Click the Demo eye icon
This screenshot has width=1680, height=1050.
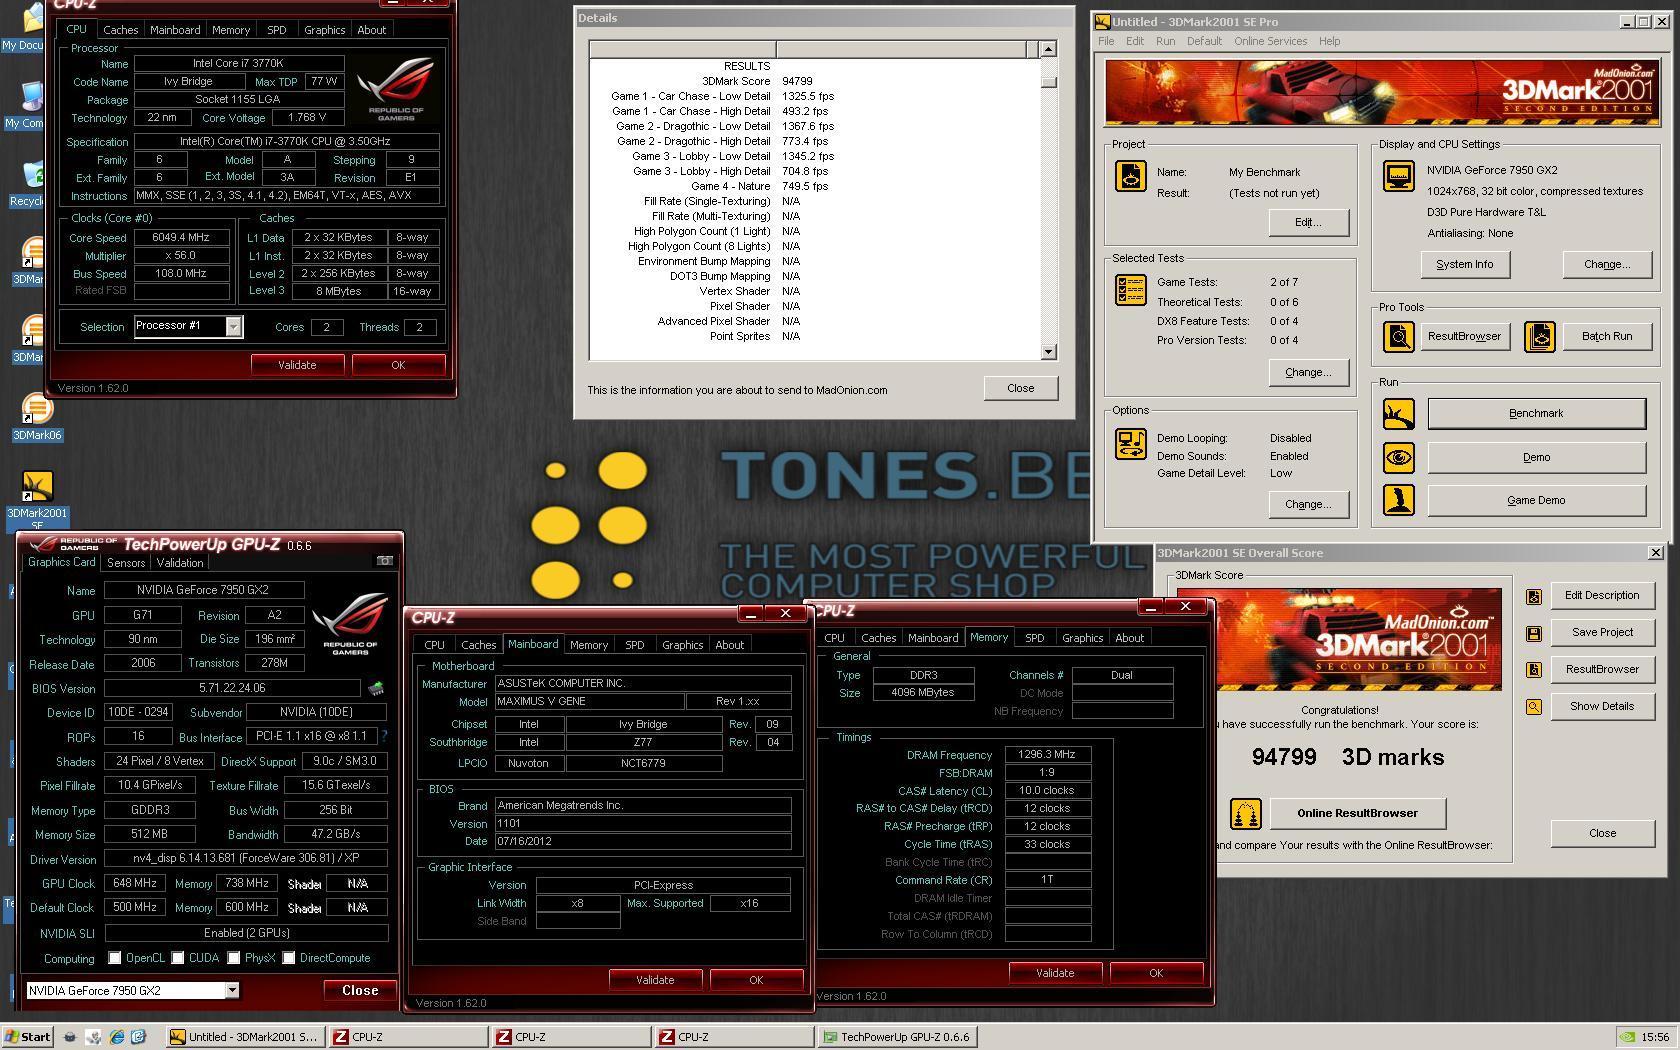point(1398,457)
